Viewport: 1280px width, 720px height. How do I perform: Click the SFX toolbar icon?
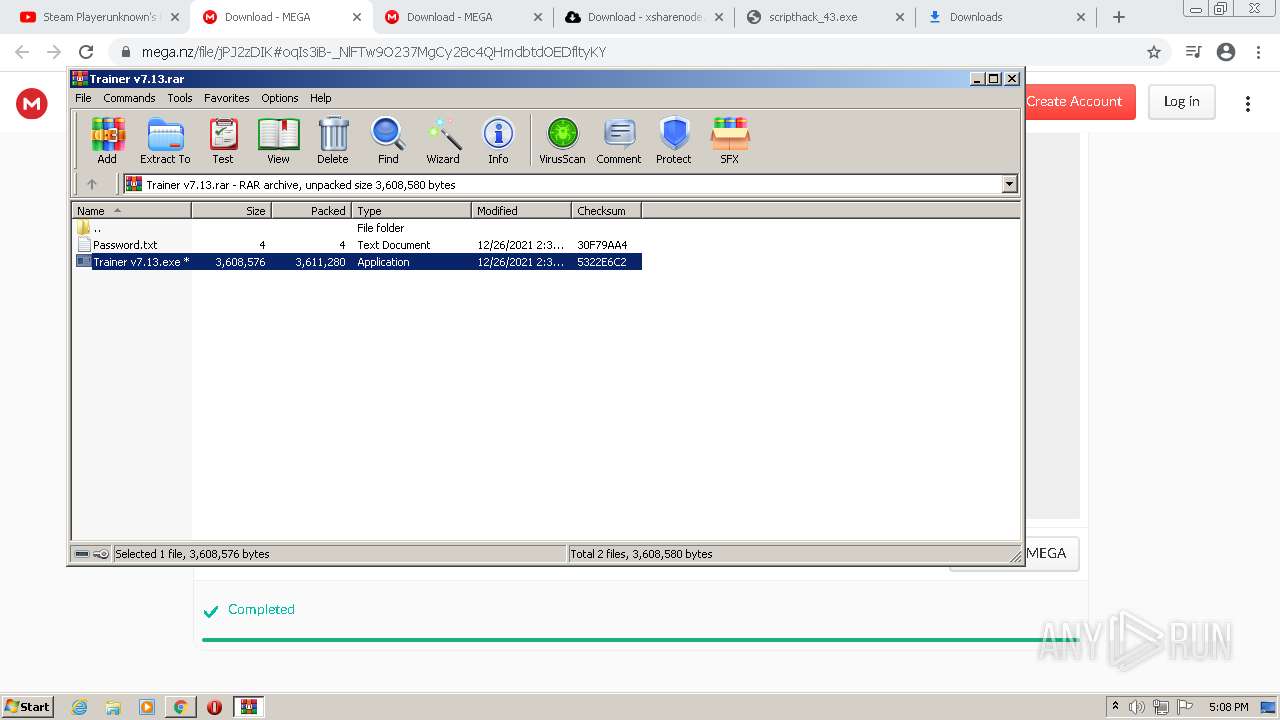730,140
